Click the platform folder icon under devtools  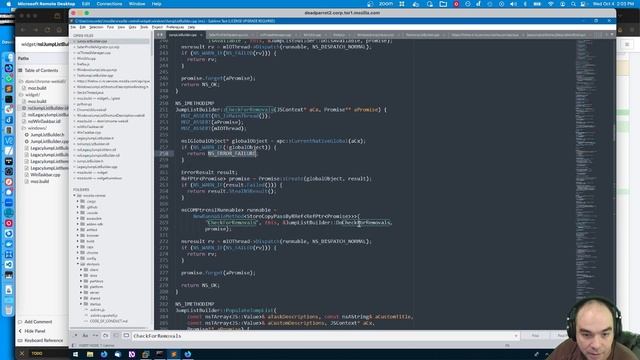coord(86,287)
